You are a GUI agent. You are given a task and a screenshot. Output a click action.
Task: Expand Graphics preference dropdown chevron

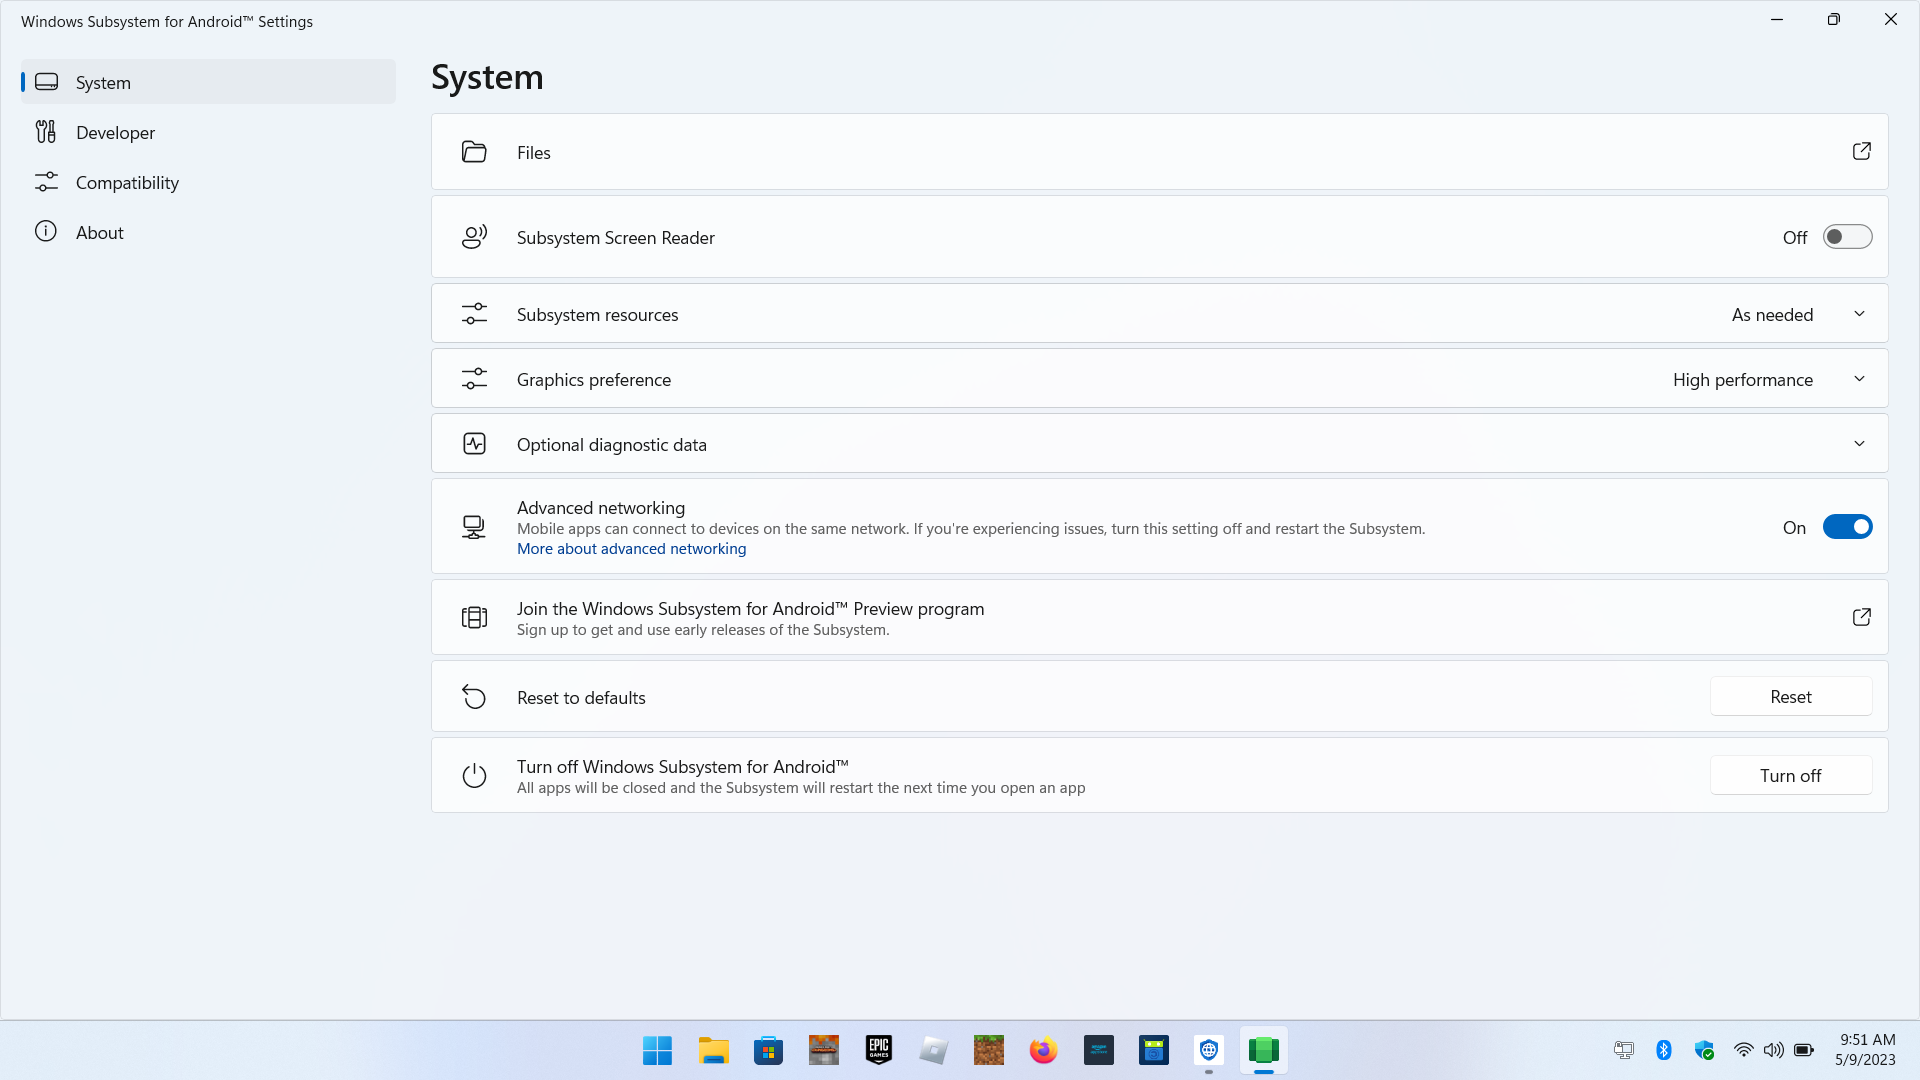[1859, 379]
